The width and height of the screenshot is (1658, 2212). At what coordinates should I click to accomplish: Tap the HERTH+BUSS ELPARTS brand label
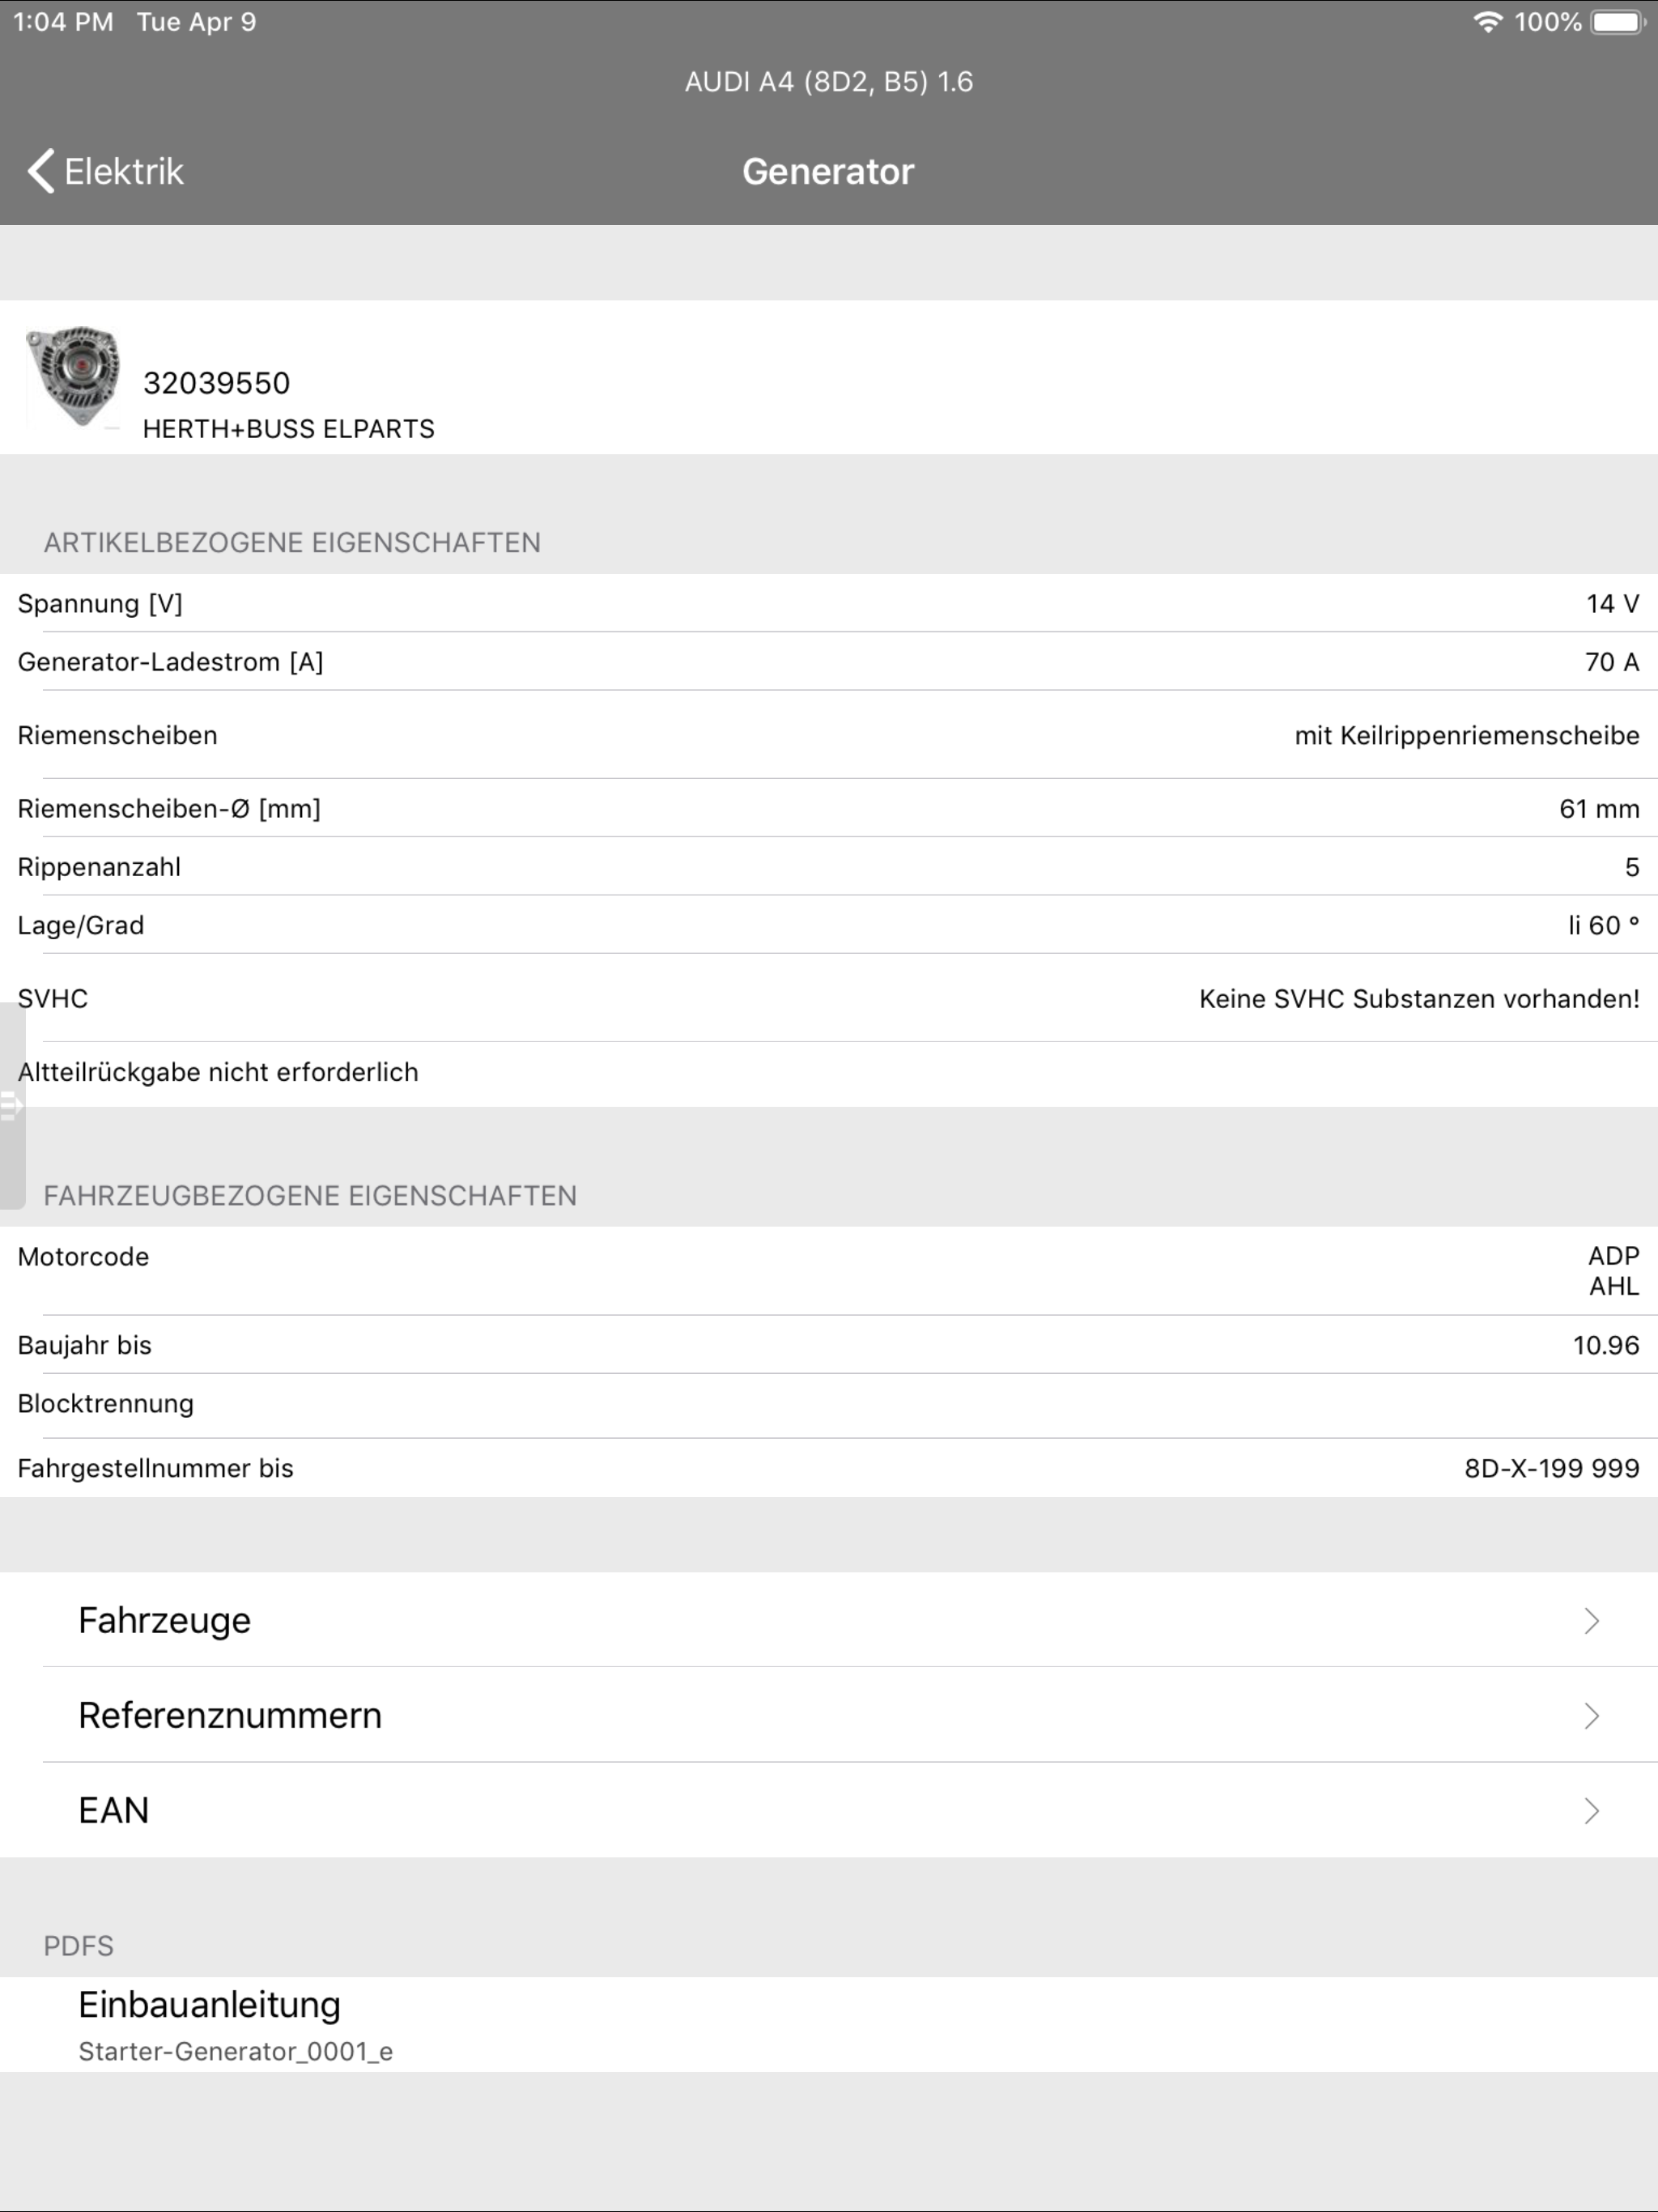click(288, 428)
